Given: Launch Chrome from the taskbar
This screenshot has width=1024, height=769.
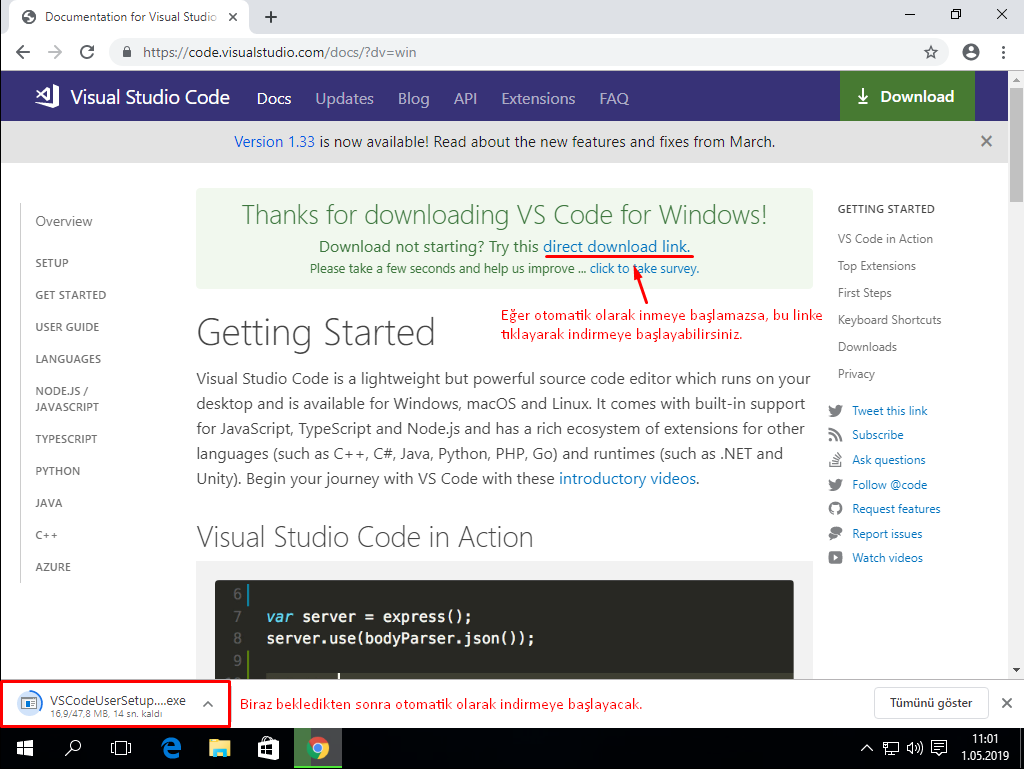Looking at the screenshot, I should [317, 747].
